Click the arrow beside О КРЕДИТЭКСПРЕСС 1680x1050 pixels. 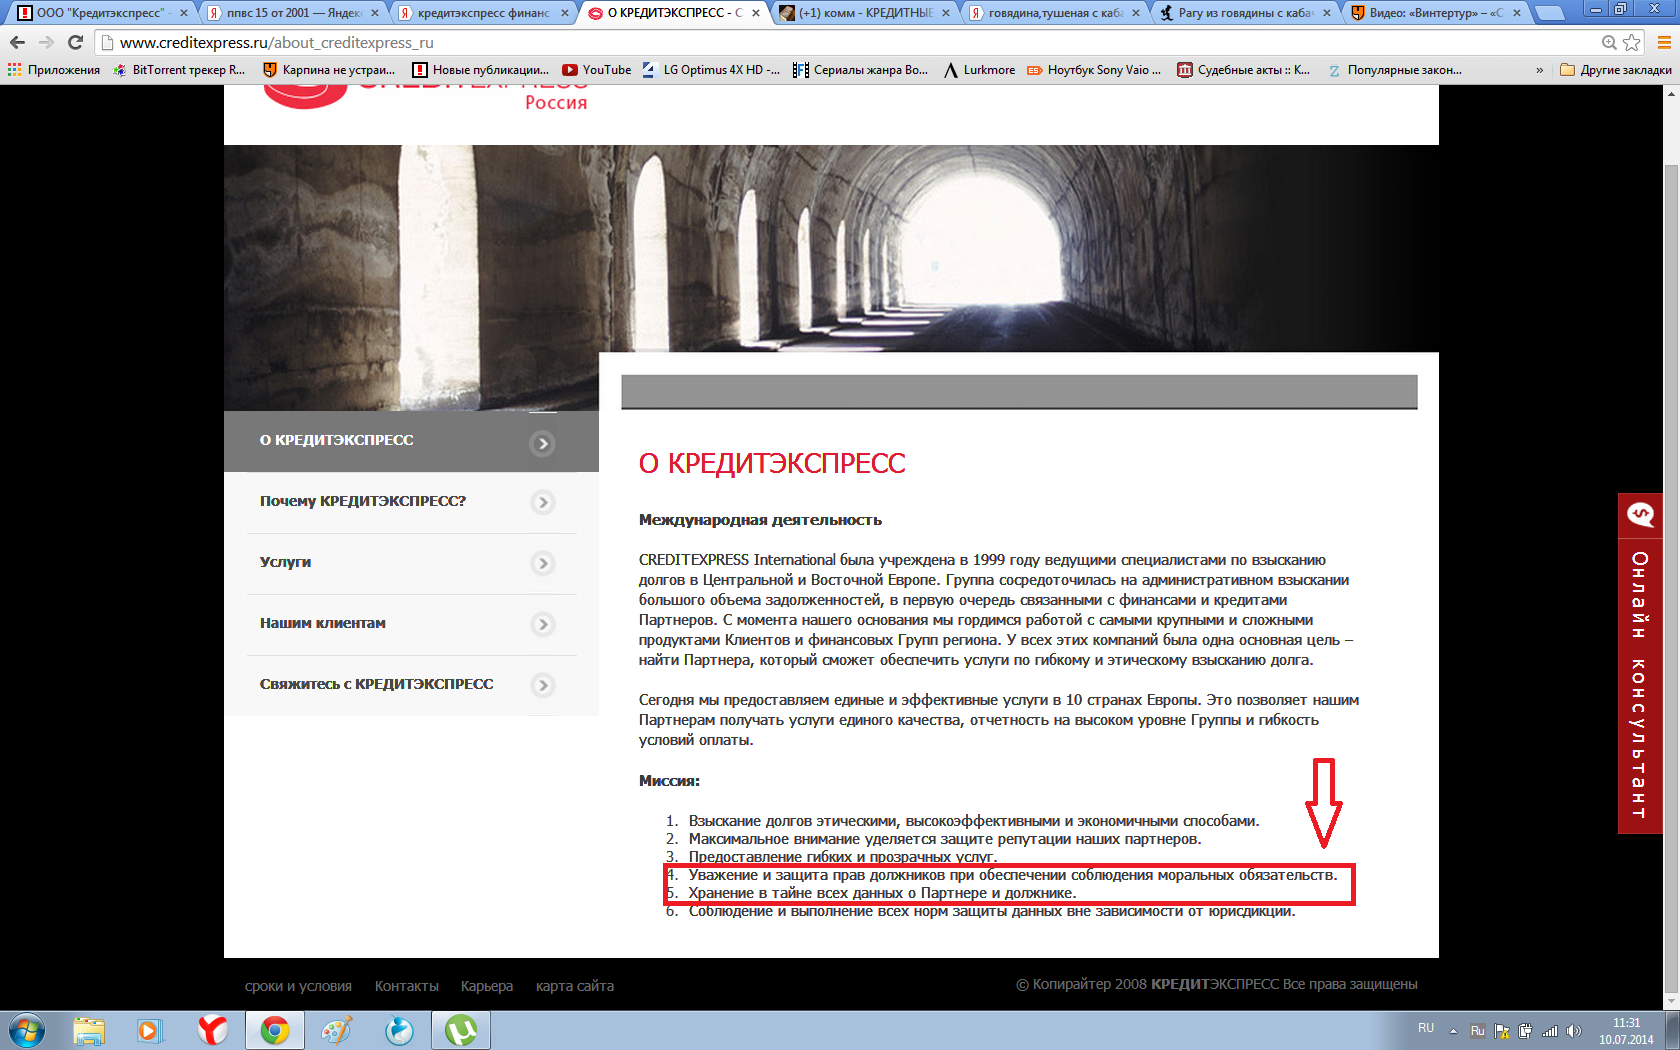click(x=542, y=443)
